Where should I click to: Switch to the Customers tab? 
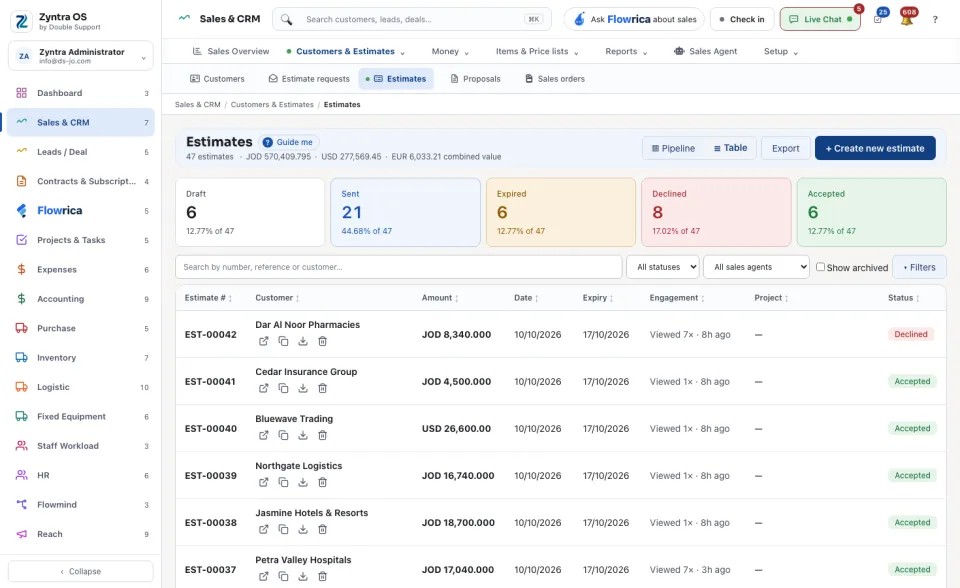(217, 79)
